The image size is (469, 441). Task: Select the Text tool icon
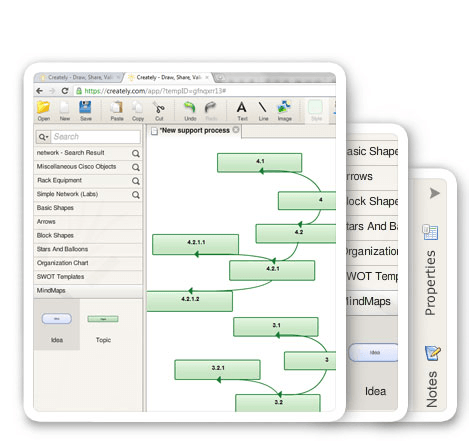click(242, 107)
